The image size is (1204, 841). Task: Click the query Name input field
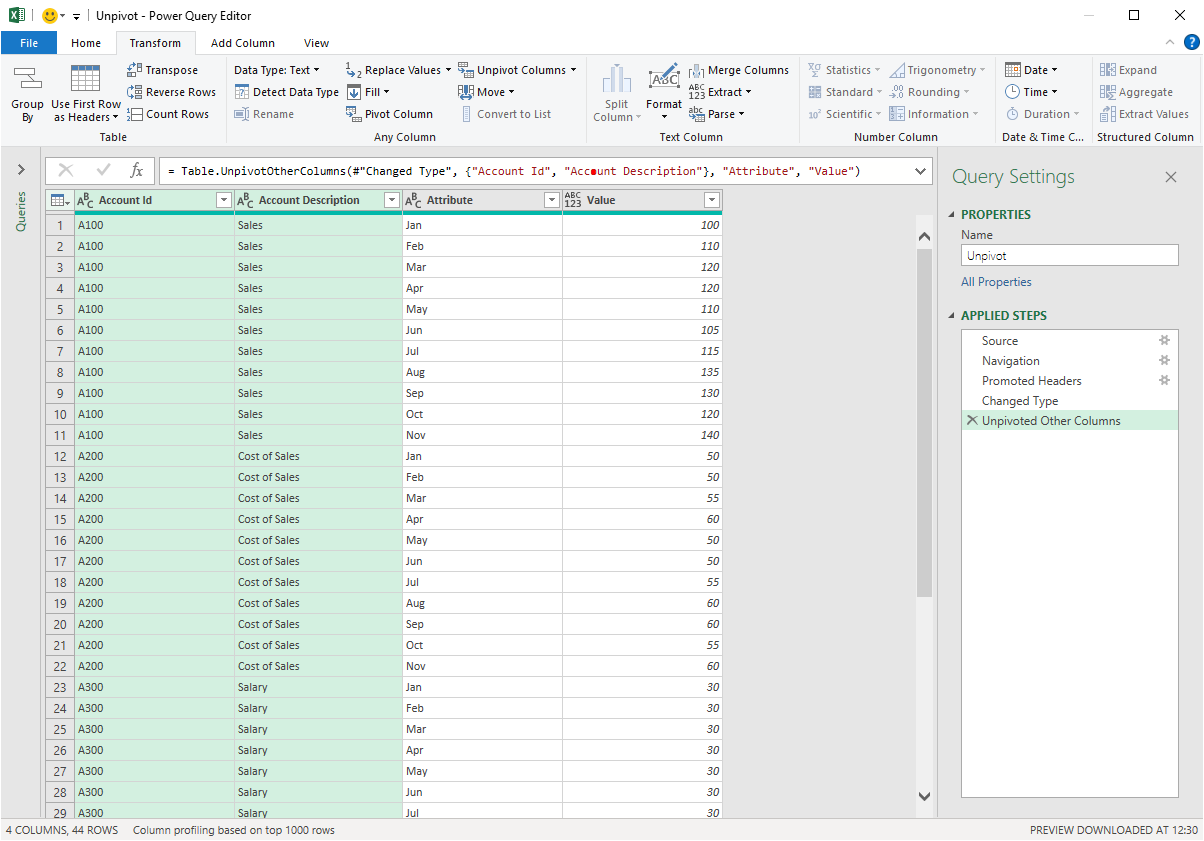click(1070, 256)
